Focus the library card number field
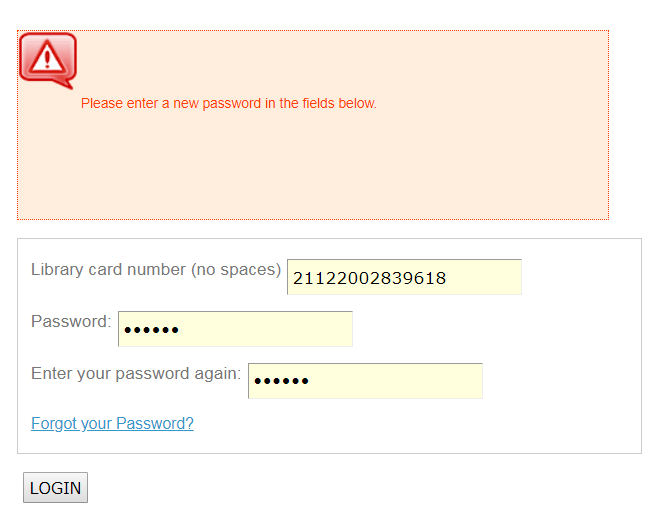The height and width of the screenshot is (525, 662). tap(404, 277)
